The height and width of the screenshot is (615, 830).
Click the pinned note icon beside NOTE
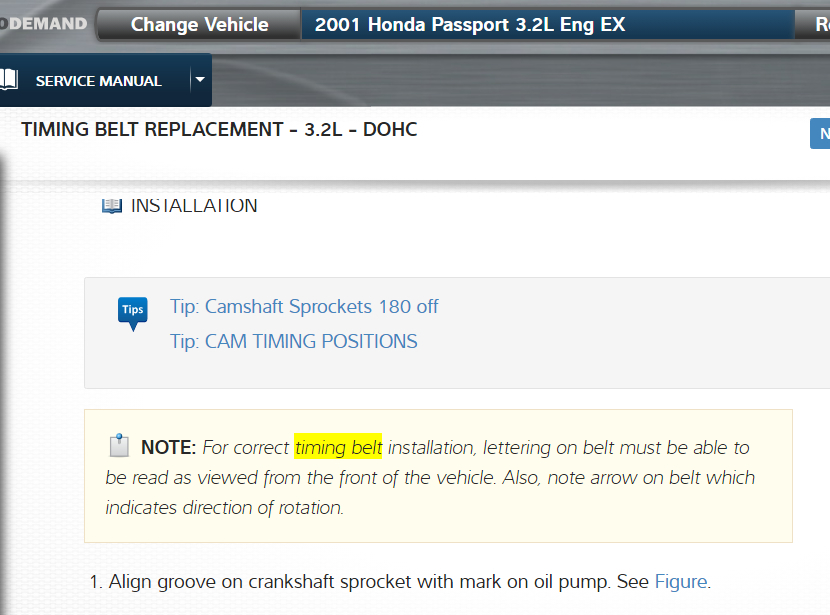[119, 446]
